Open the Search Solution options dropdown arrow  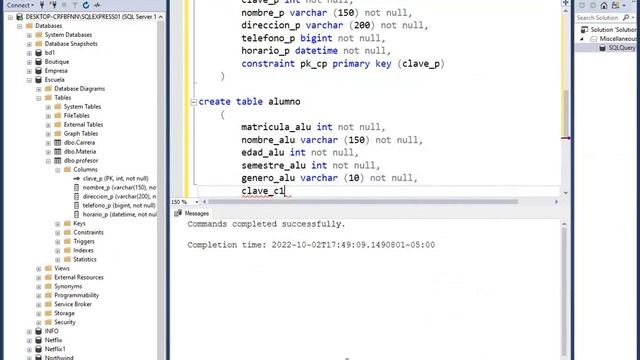[x=633, y=18]
